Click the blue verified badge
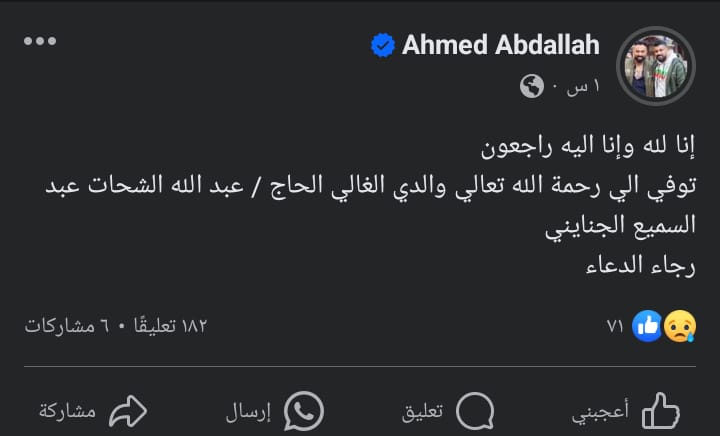 [382, 45]
